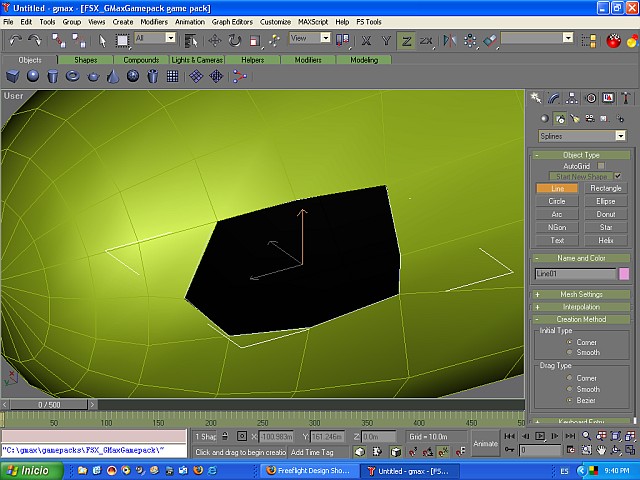This screenshot has width=640, height=480.
Task: Click the Rectangle shape button
Action: (605, 188)
